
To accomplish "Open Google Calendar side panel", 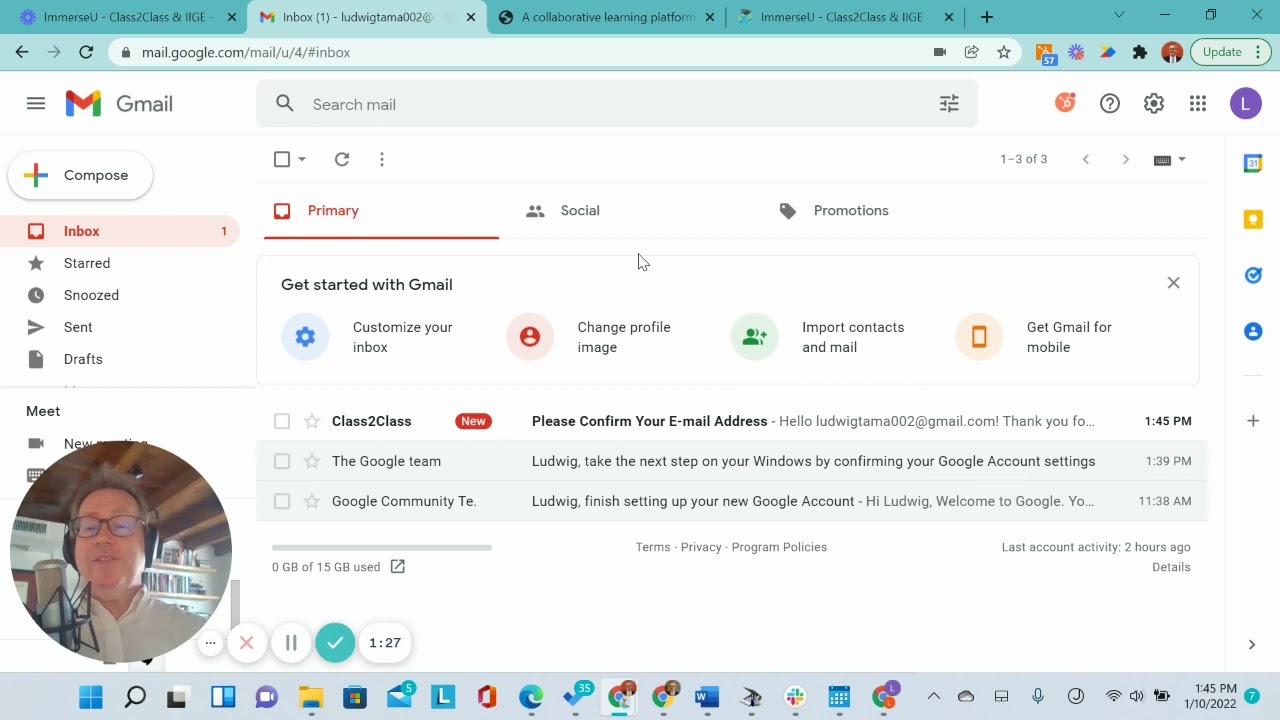I will [x=1253, y=163].
